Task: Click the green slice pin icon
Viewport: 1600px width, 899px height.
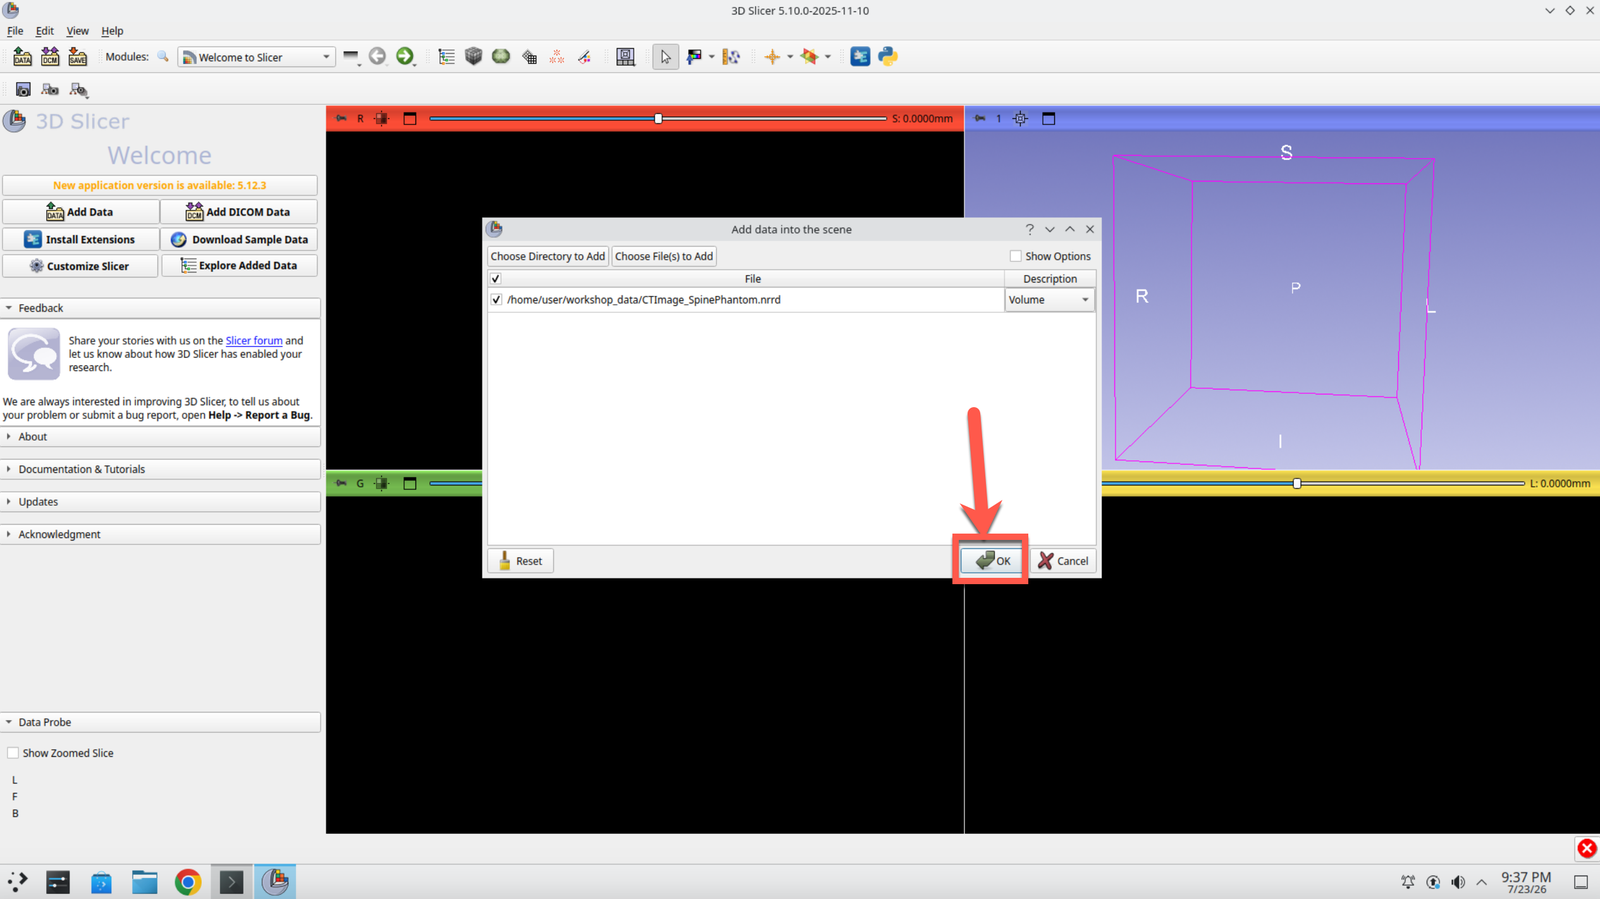Action: [x=341, y=483]
